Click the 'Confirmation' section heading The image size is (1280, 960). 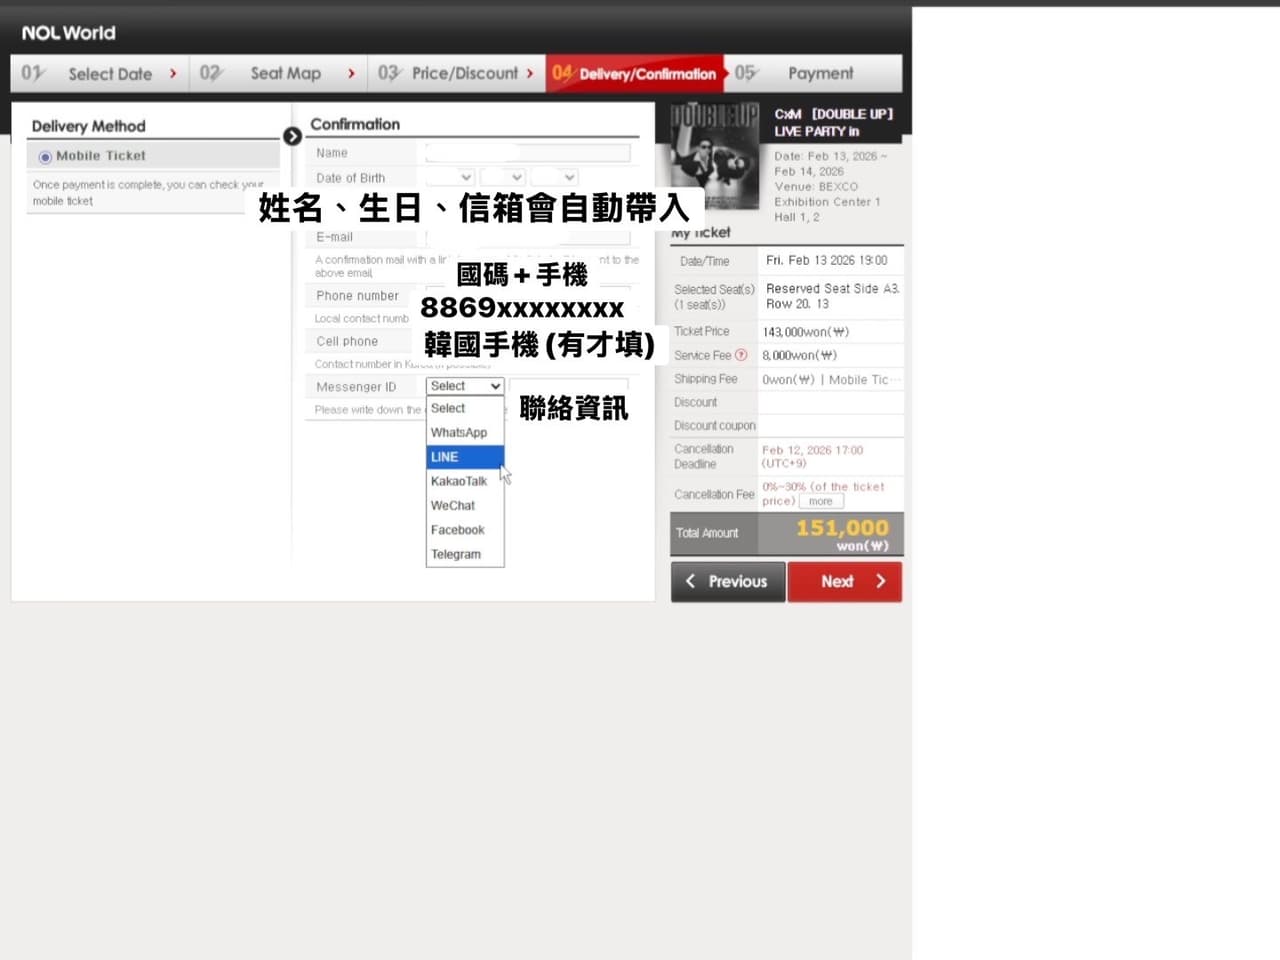(355, 124)
